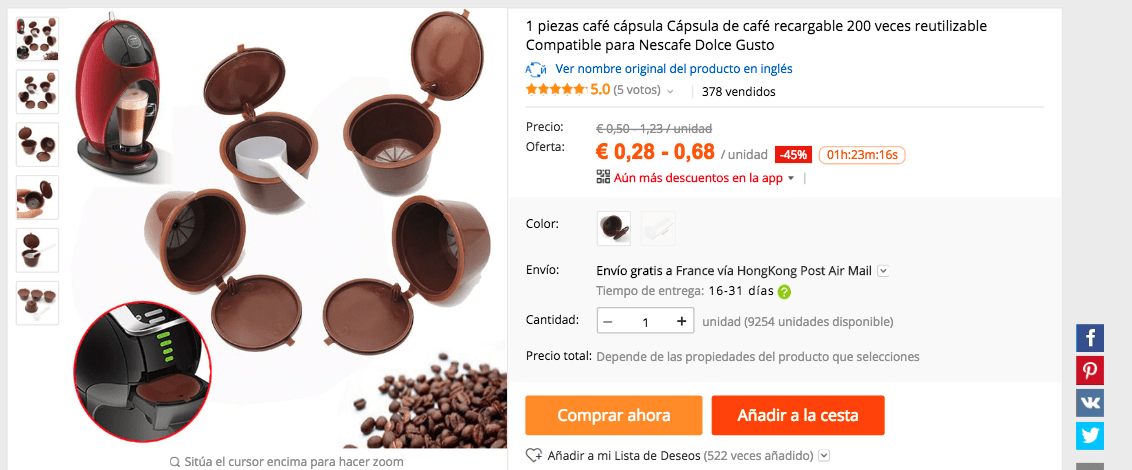Select the brown capsule color option

click(x=614, y=228)
